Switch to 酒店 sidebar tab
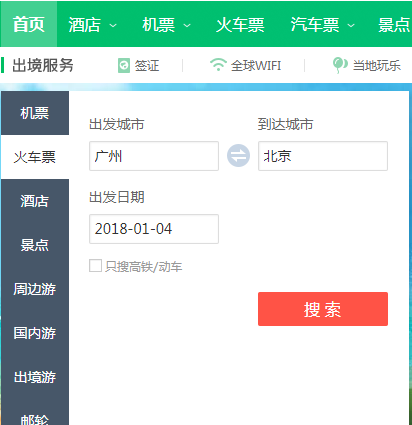The image size is (412, 425). point(35,201)
